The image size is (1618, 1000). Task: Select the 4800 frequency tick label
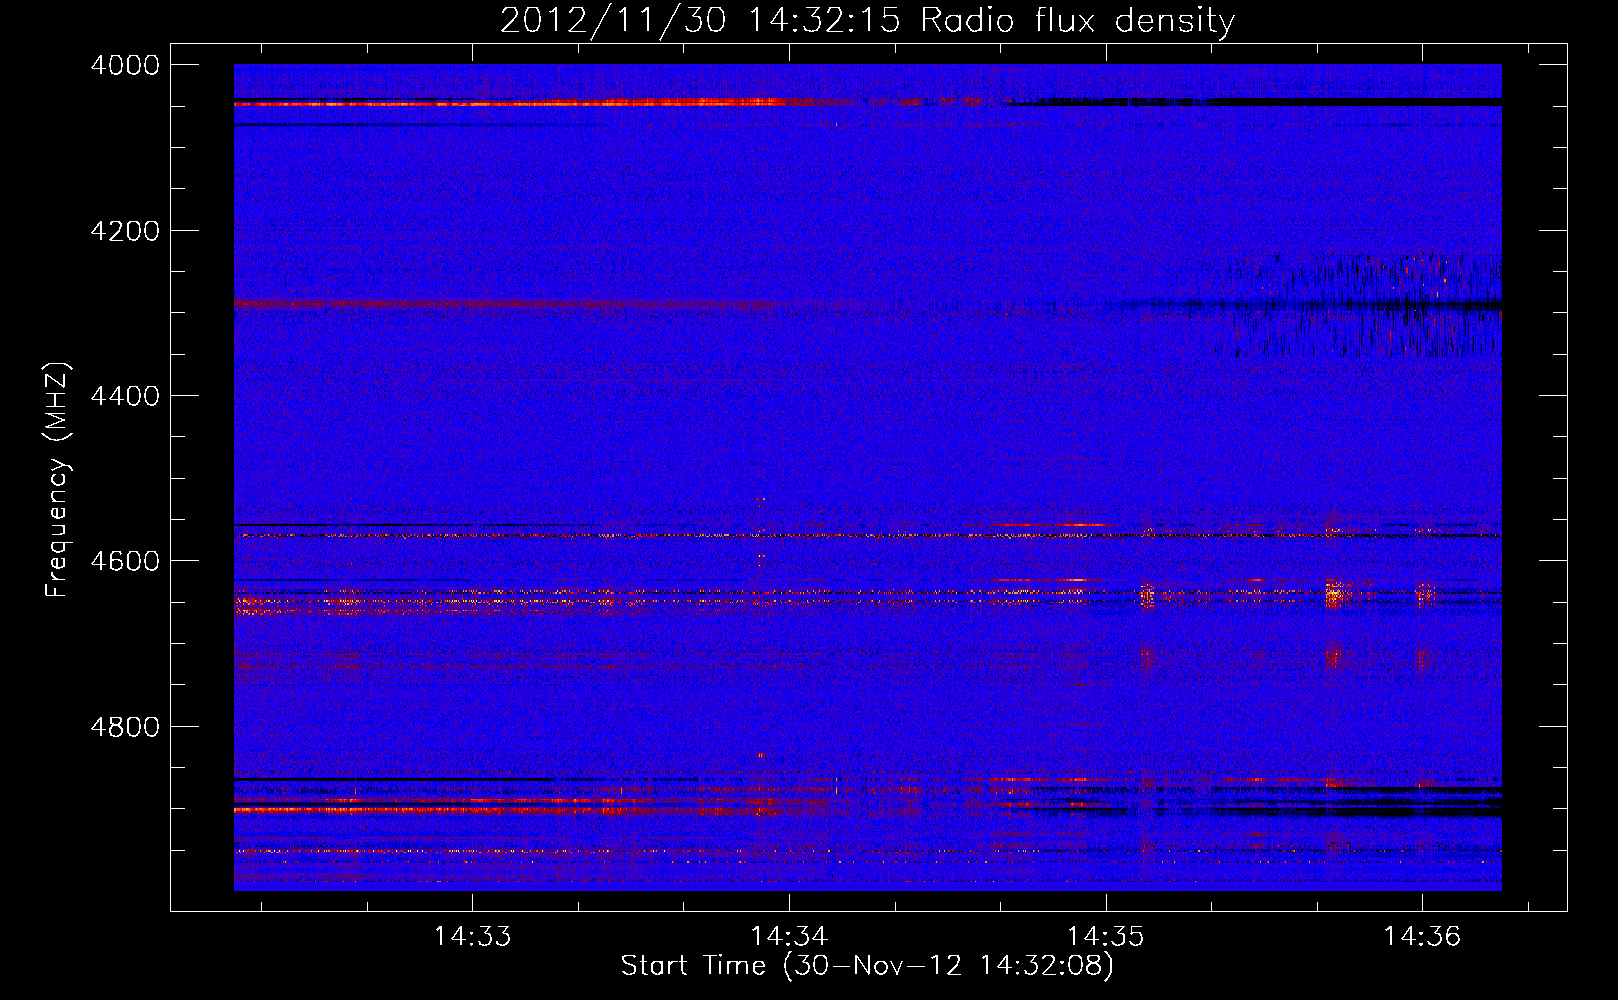pos(125,726)
